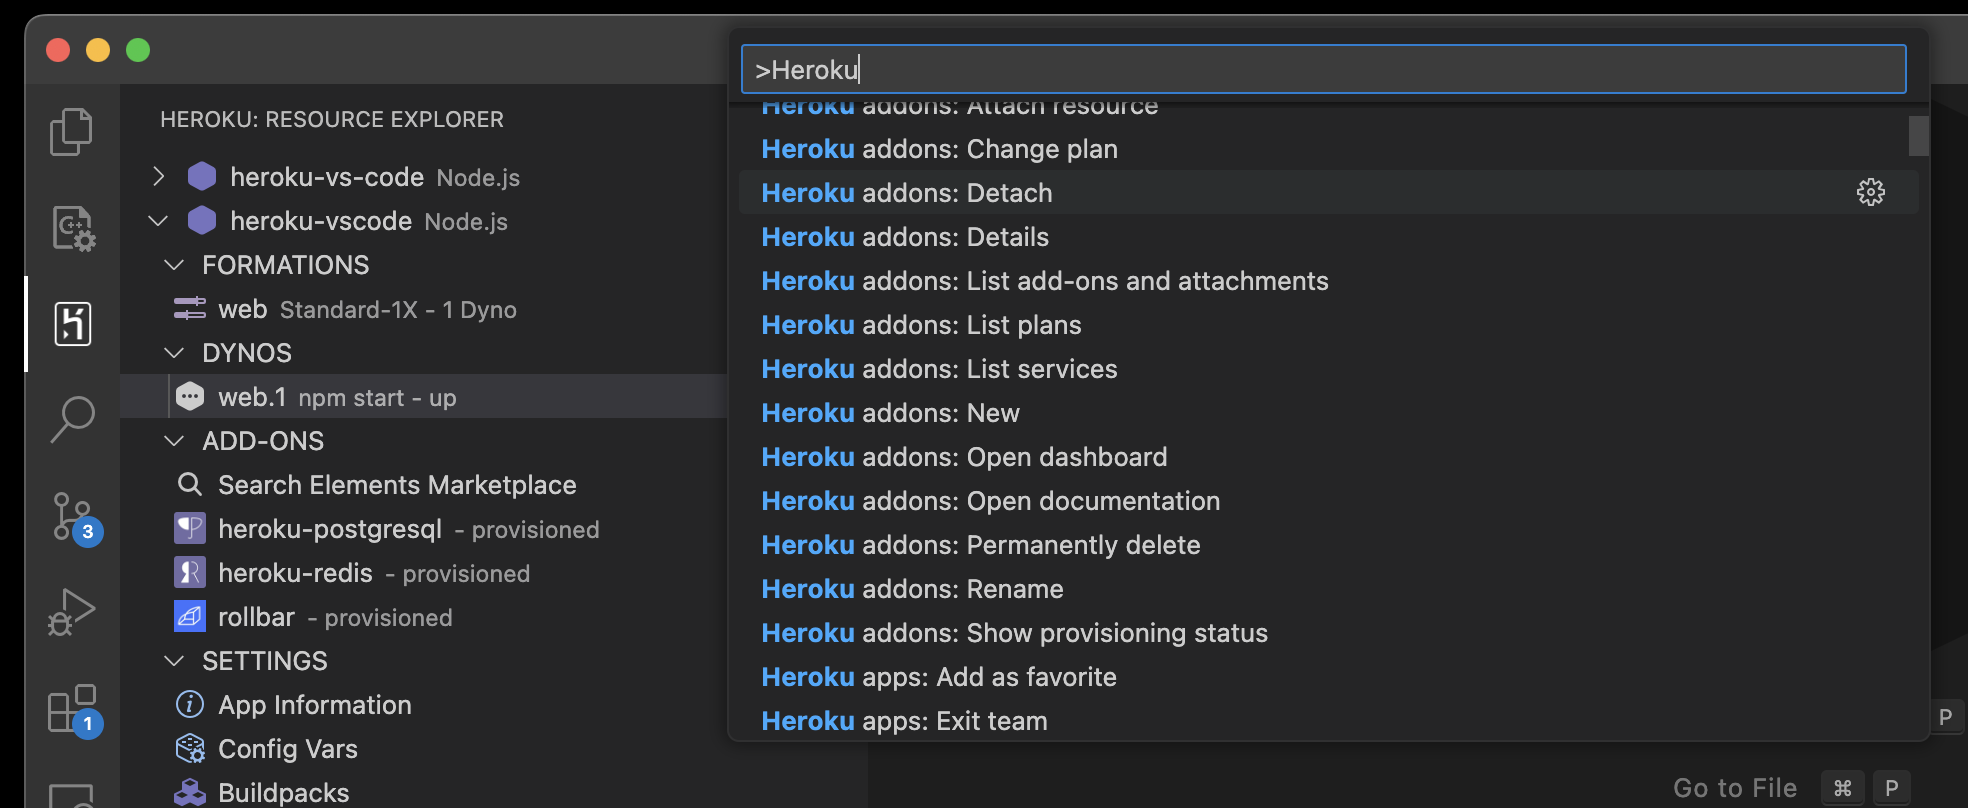The width and height of the screenshot is (1968, 808).
Task: Run Heroku addons: Detach command
Action: point(1328,193)
